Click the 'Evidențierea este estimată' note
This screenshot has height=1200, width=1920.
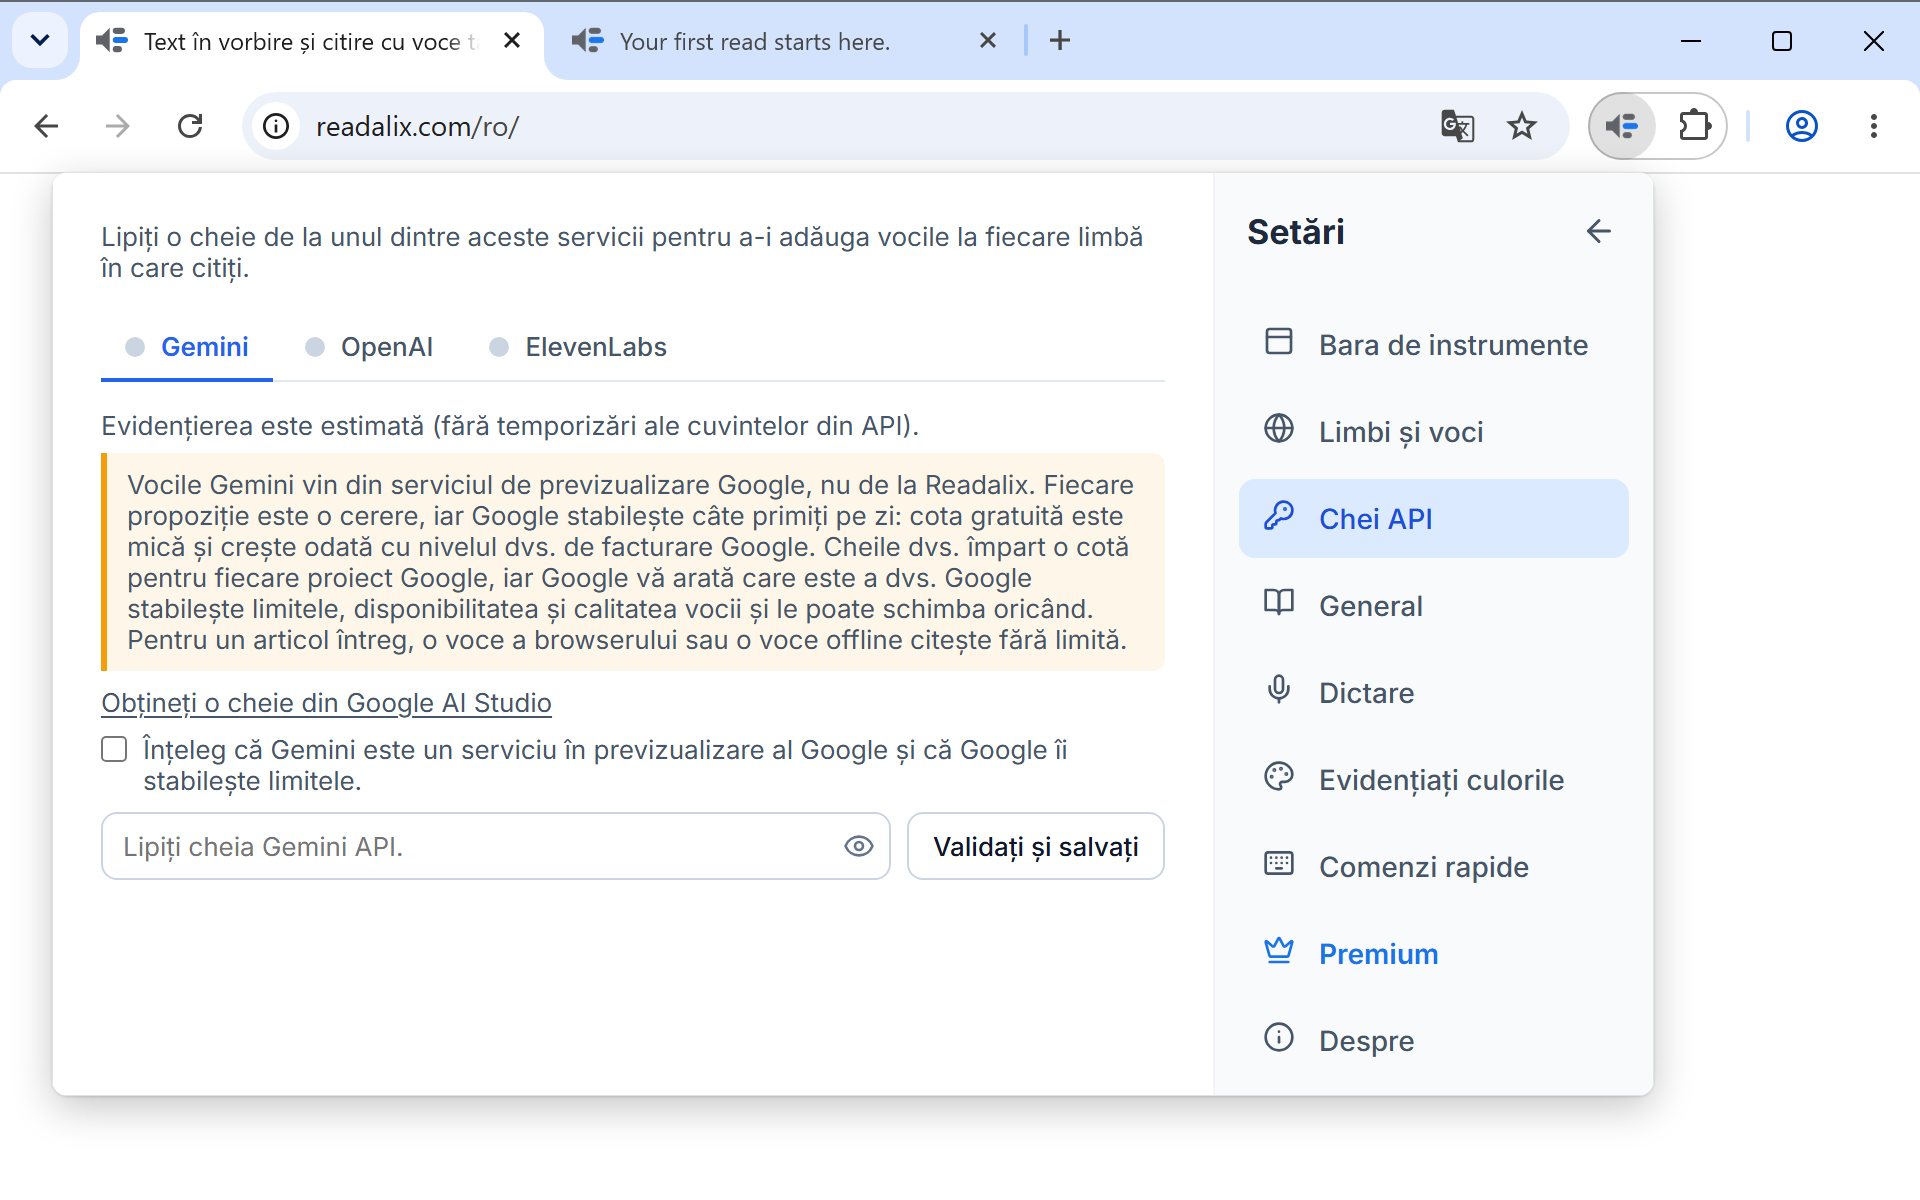[x=510, y=426]
